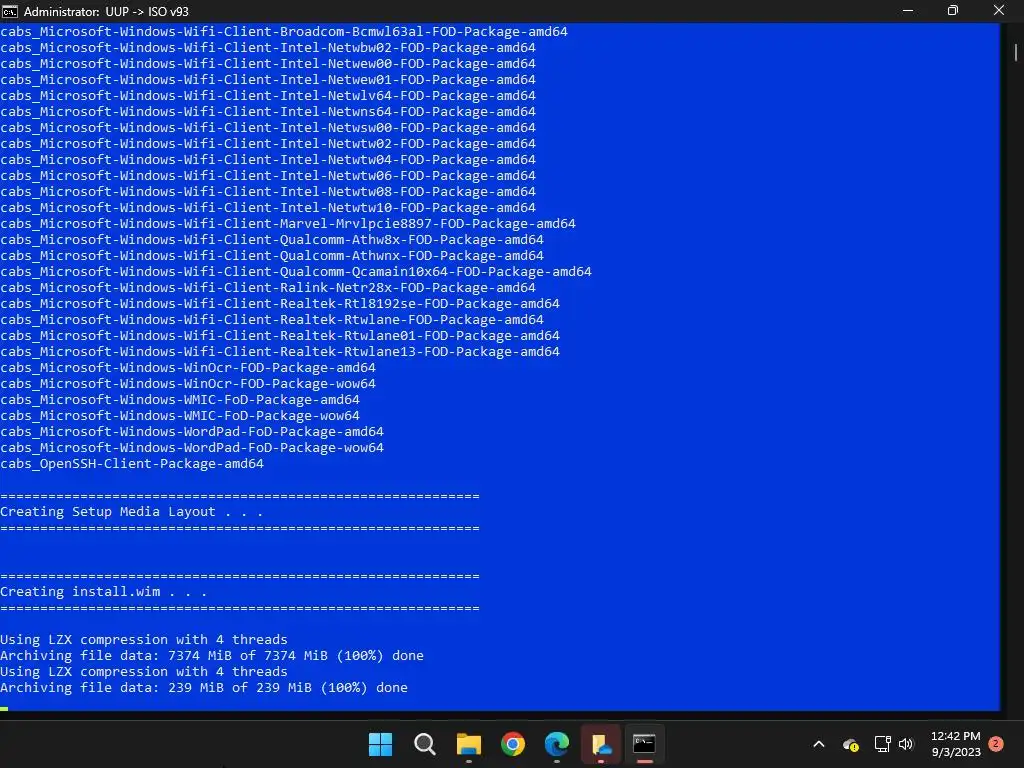This screenshot has height=768, width=1024.
Task: Open taskbar Search
Action: pos(424,744)
